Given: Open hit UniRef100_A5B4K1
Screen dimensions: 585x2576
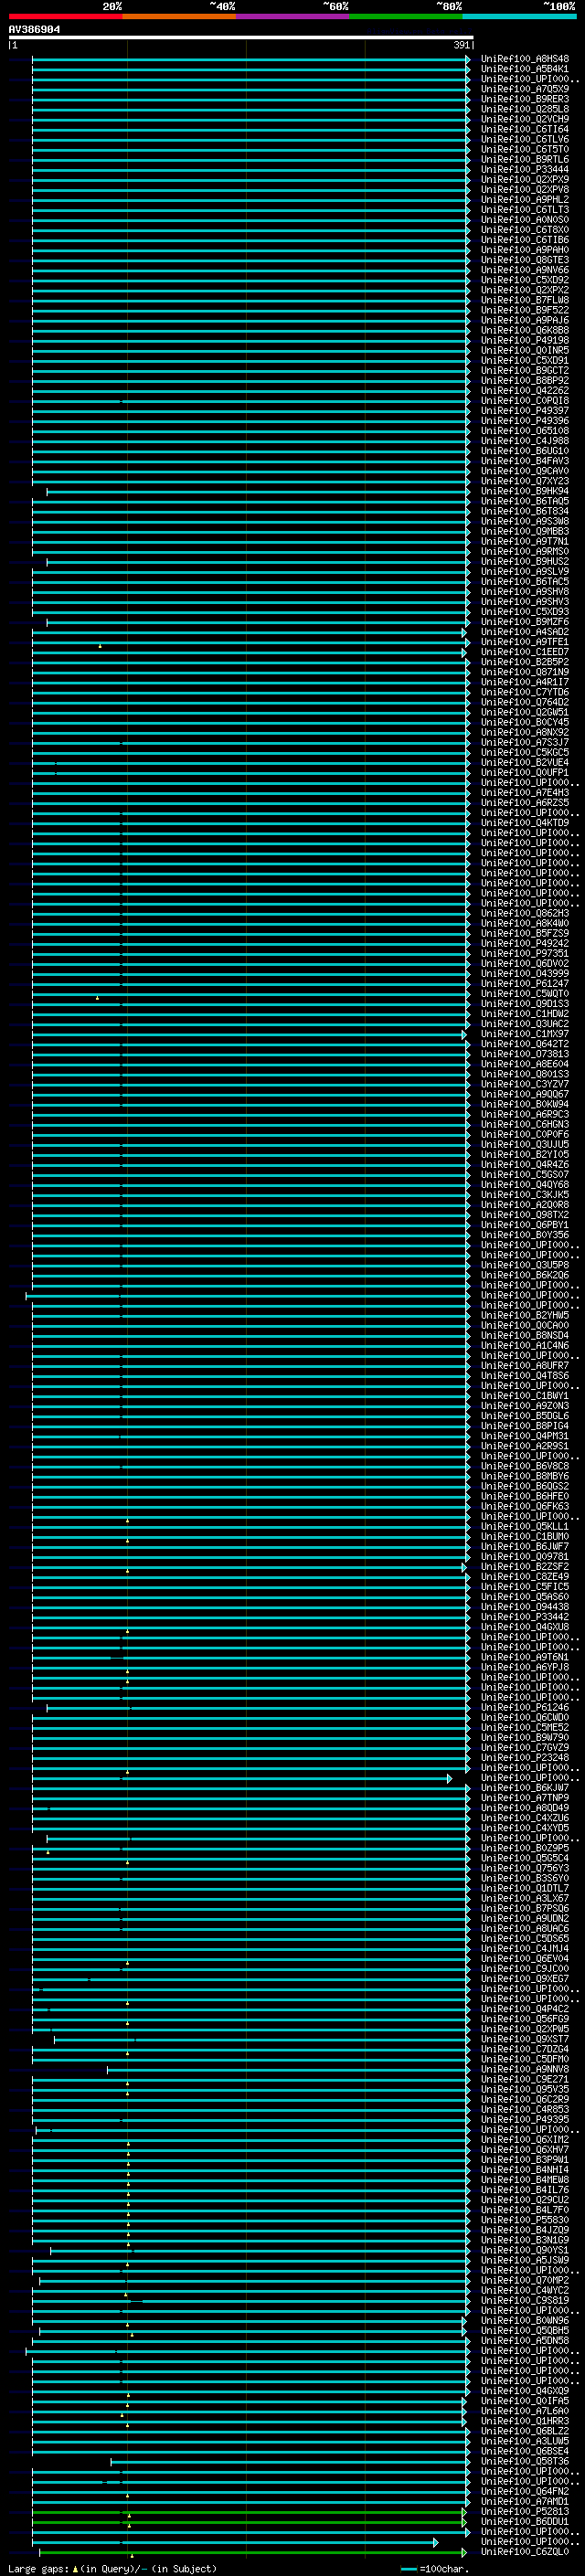Looking at the screenshot, I should (x=525, y=69).
